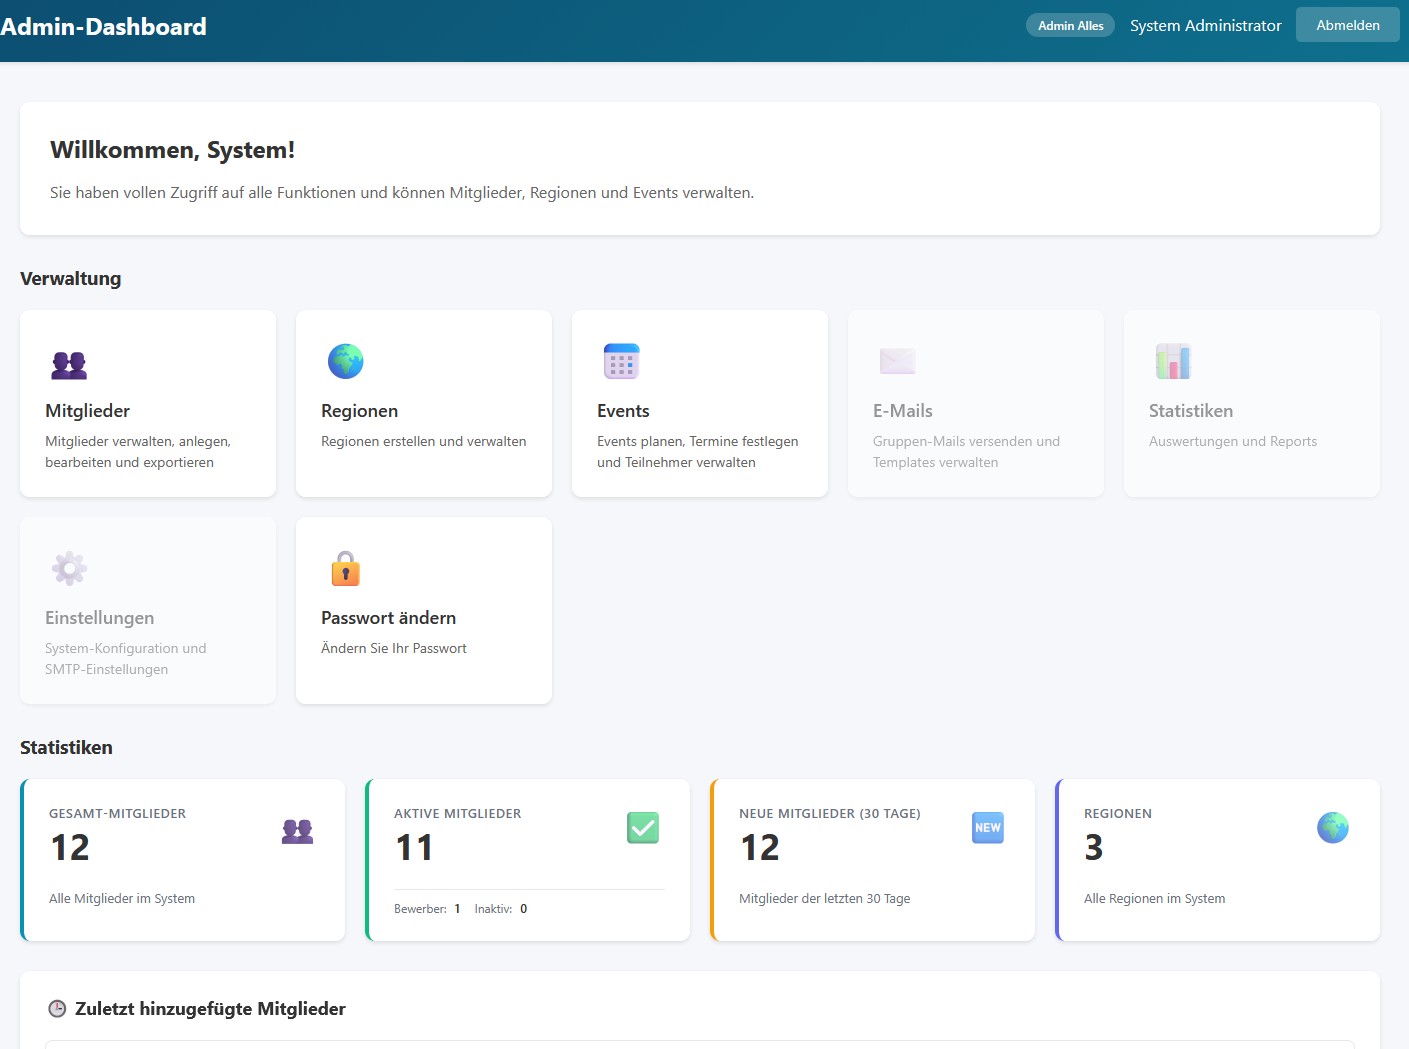Select the Regionen card description text

click(423, 441)
